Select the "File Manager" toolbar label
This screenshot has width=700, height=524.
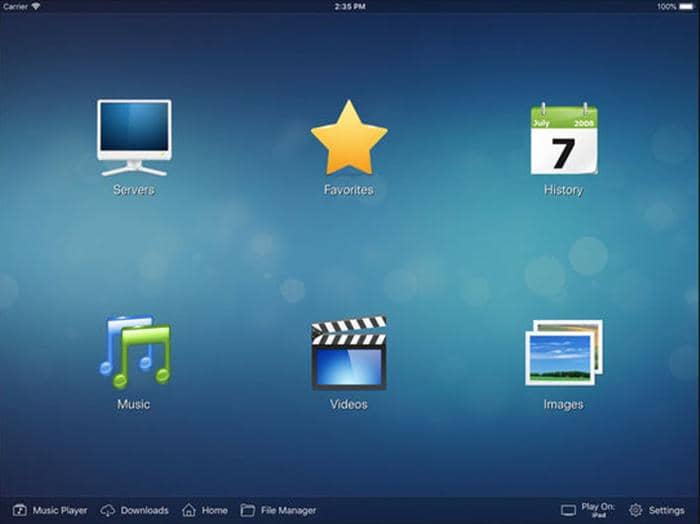pos(288,510)
